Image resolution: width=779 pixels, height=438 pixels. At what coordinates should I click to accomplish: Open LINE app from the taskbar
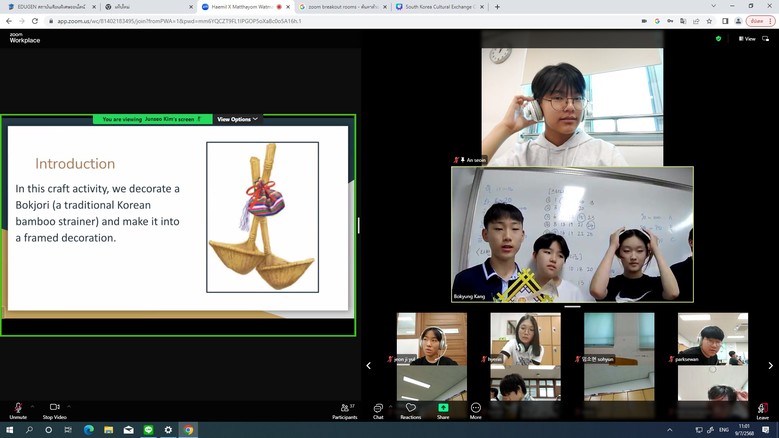coord(148,430)
